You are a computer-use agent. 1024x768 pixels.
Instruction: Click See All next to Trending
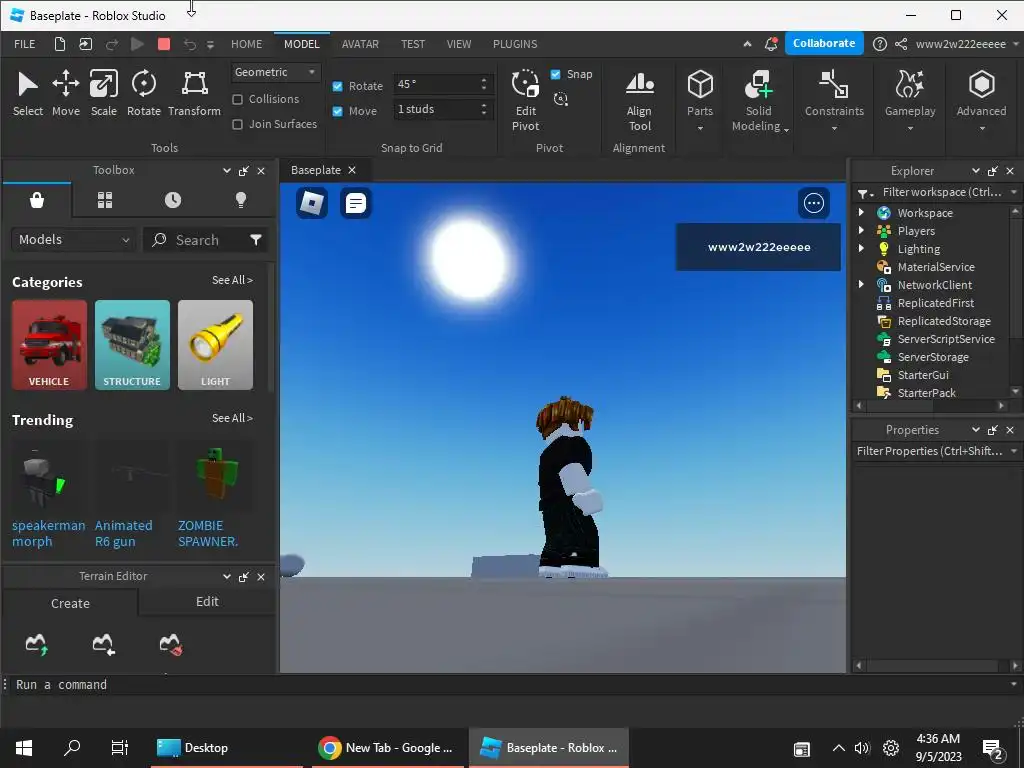[x=232, y=418]
